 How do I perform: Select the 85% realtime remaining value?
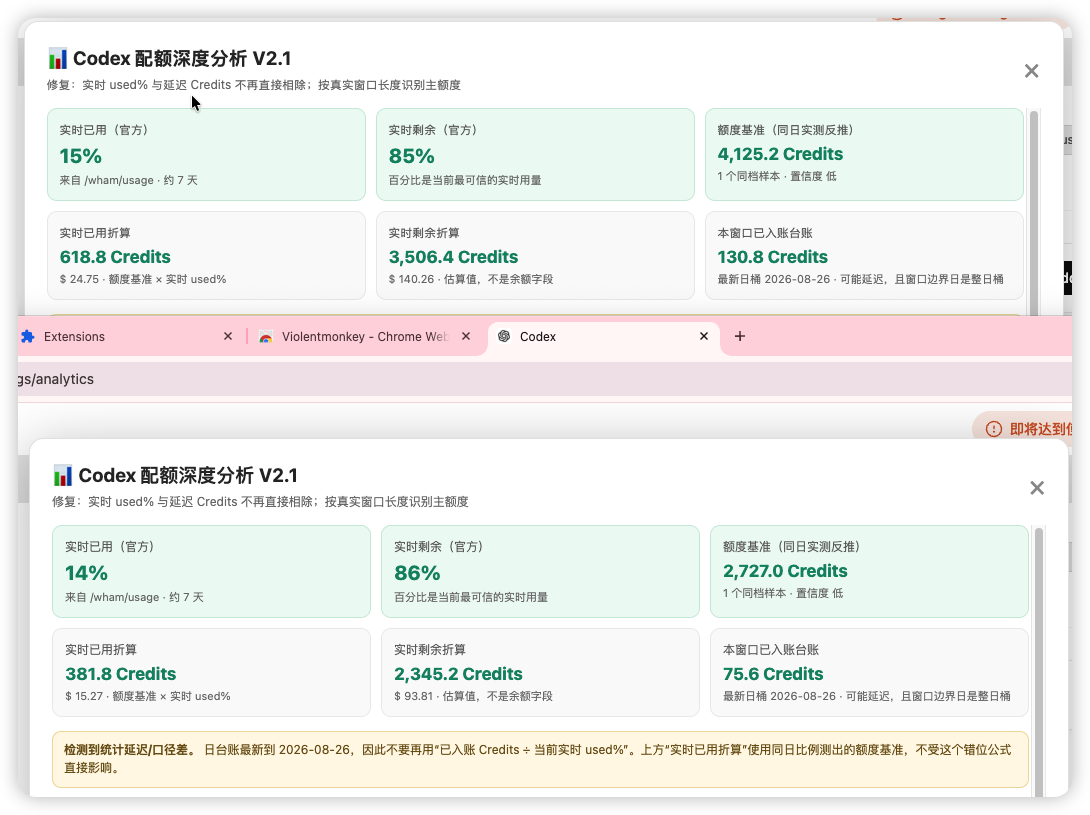pos(412,156)
